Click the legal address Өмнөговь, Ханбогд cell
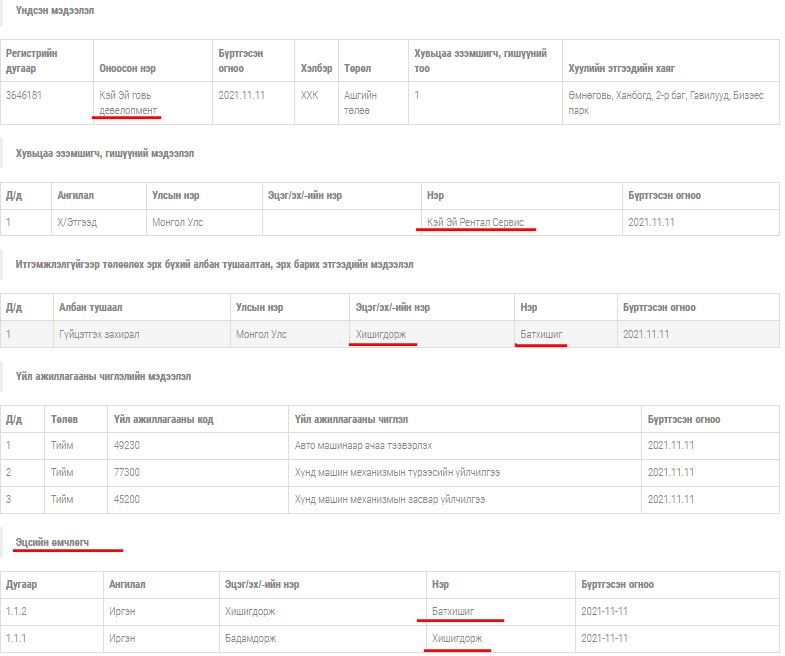Viewport: 785px width, 656px height. [665, 102]
